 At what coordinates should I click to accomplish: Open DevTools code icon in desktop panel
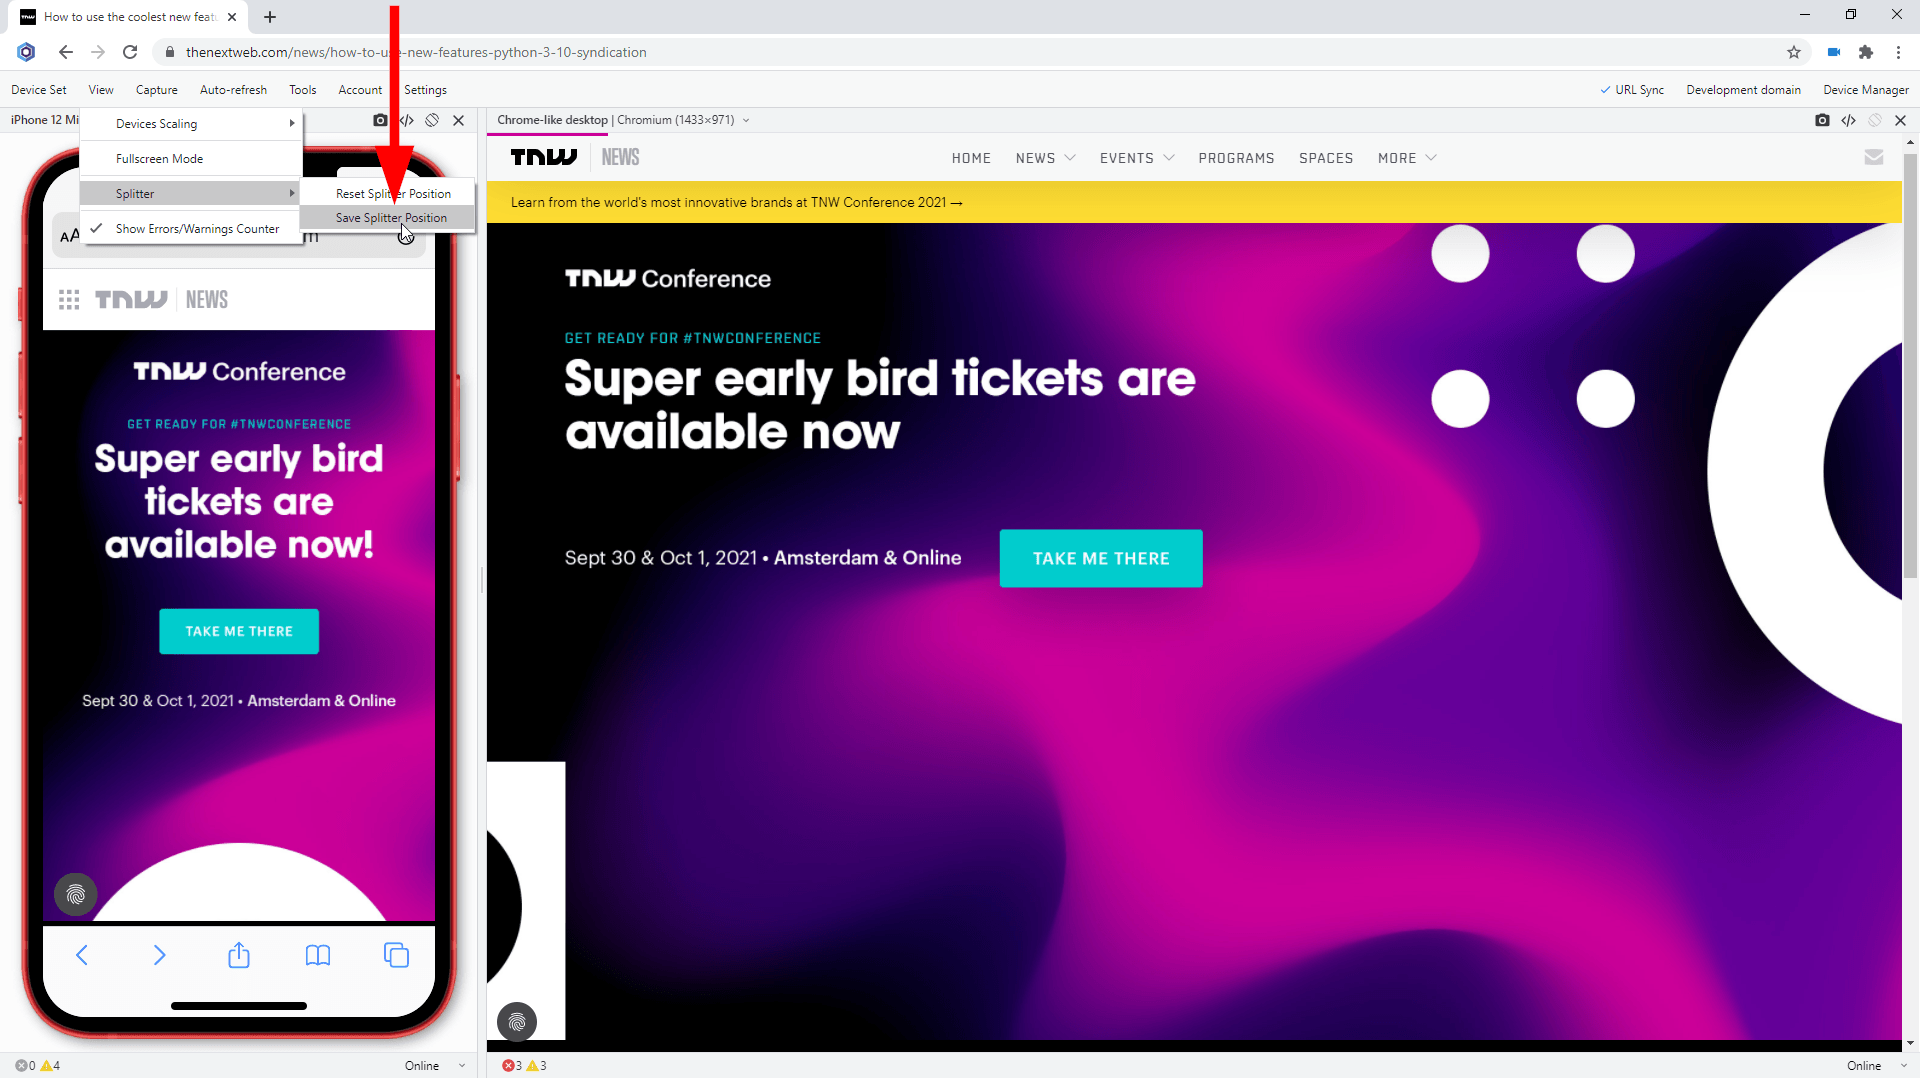click(x=1848, y=120)
